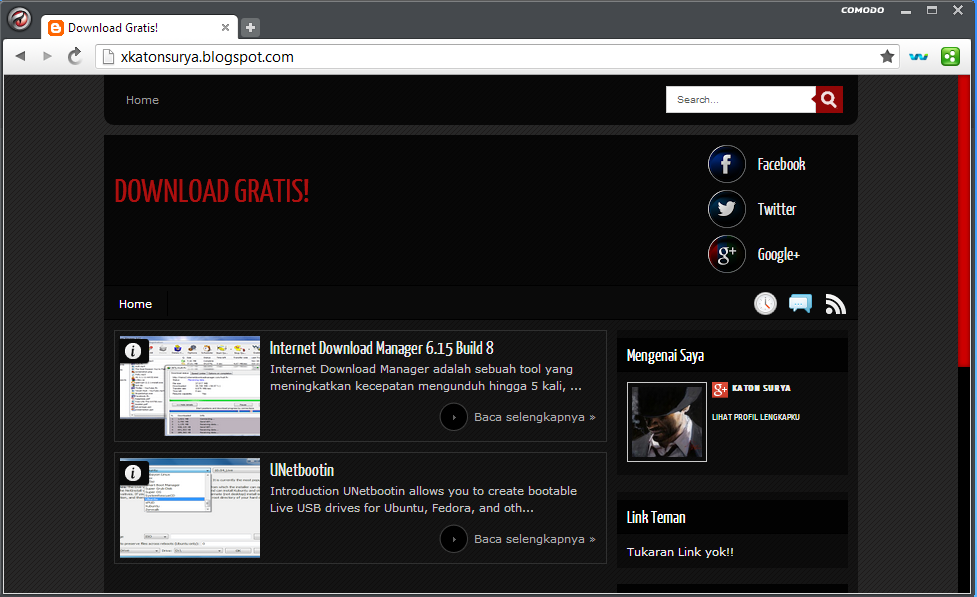This screenshot has width=977, height=597.
Task: Maximize the Comodo browser window
Action: (932, 10)
